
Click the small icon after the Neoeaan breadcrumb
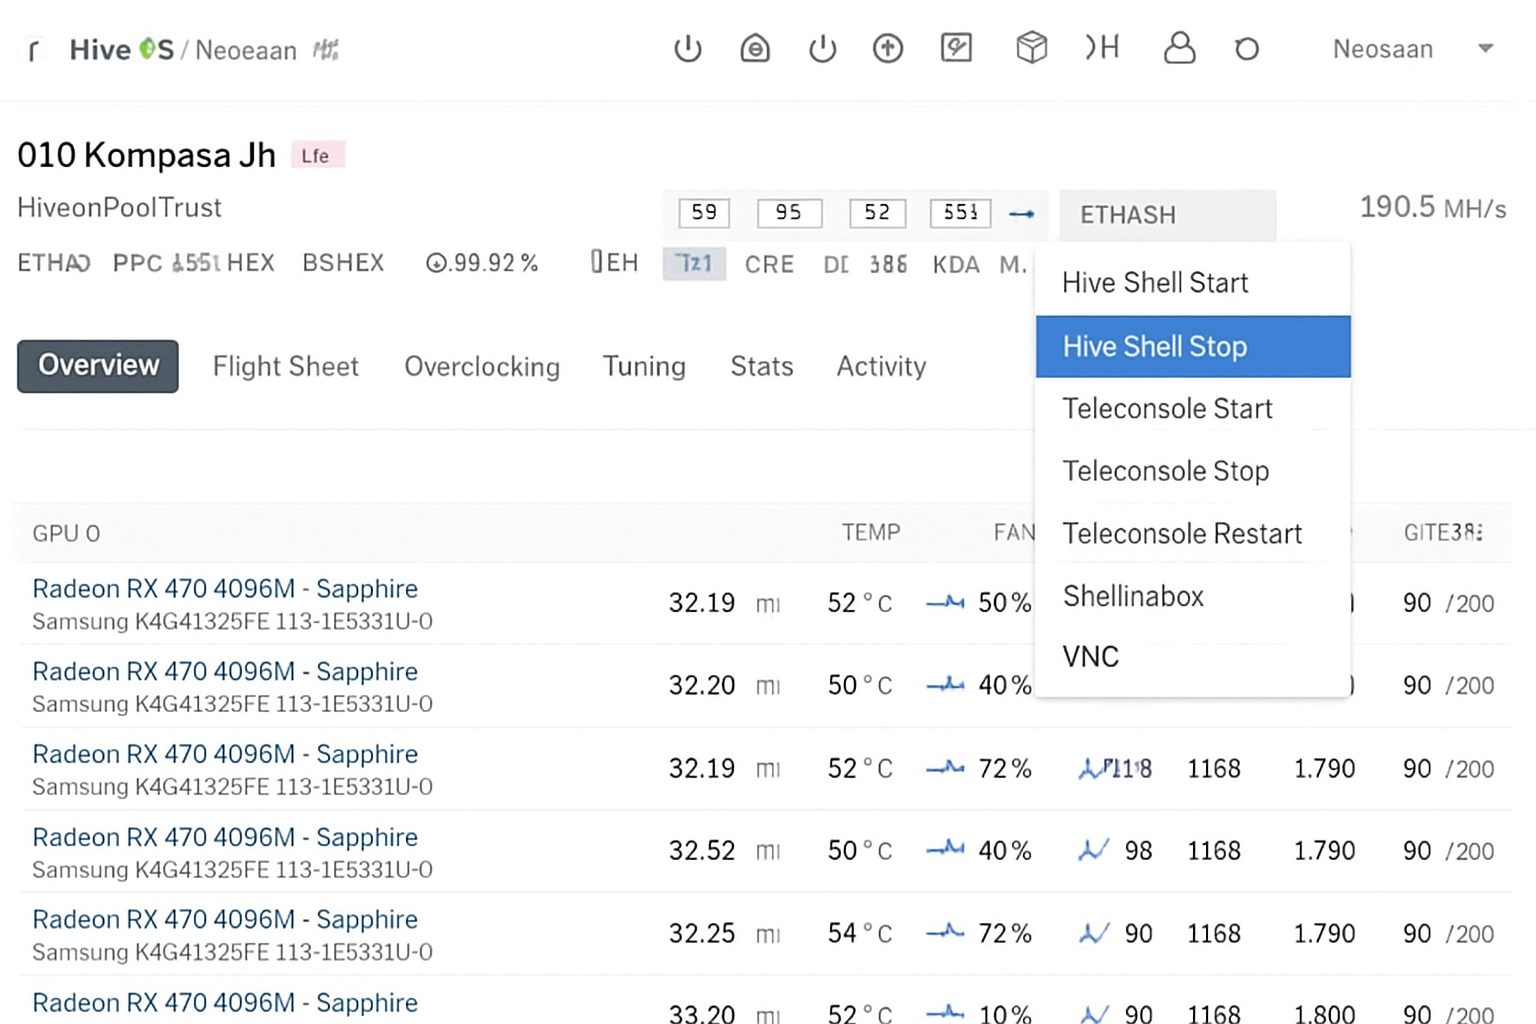click(326, 49)
